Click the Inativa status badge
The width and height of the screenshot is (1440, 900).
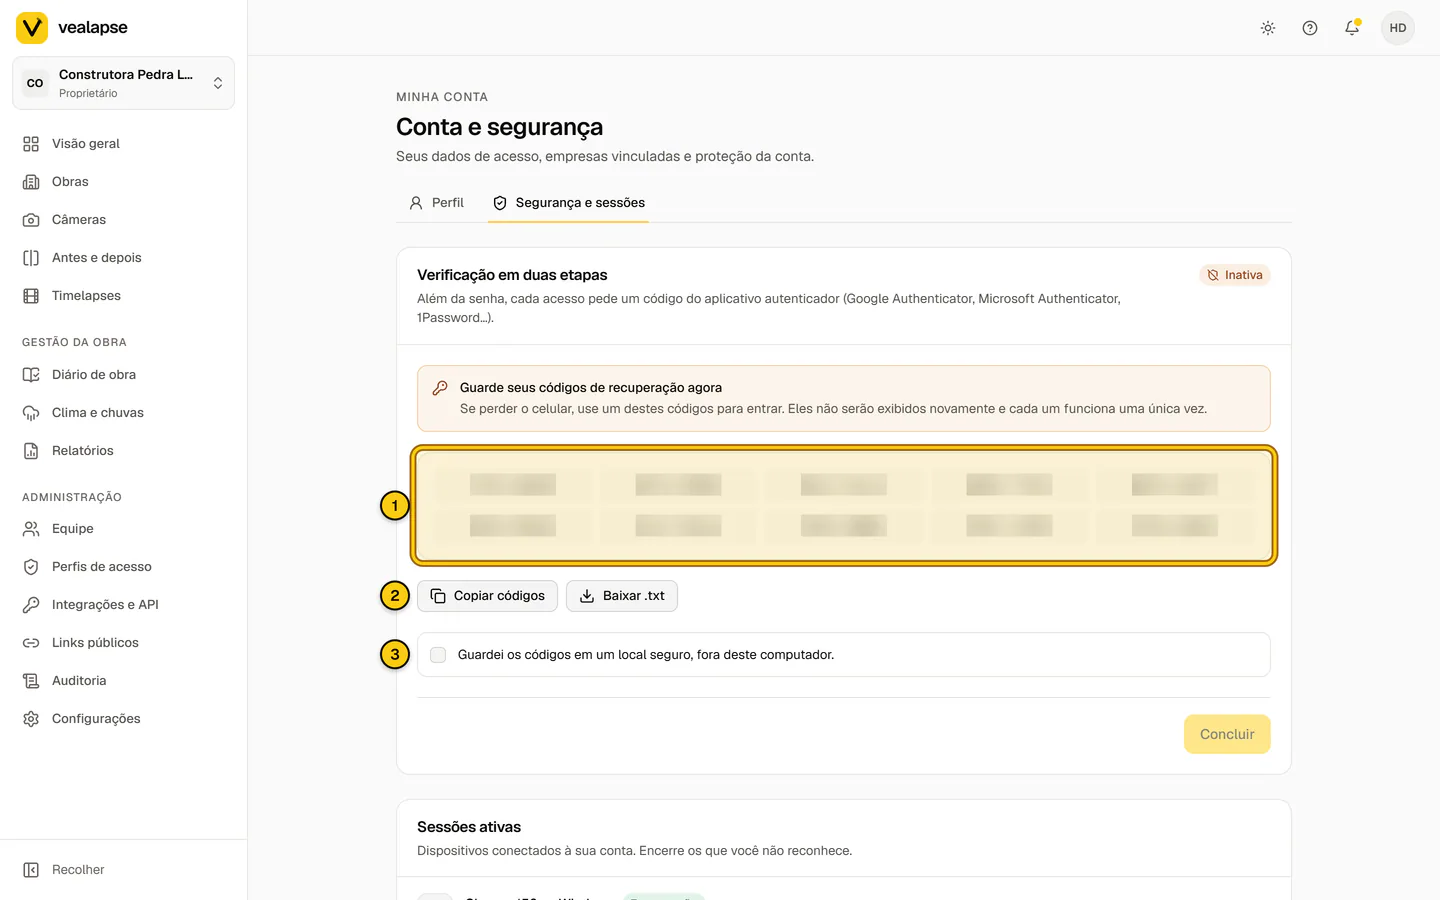(1235, 275)
